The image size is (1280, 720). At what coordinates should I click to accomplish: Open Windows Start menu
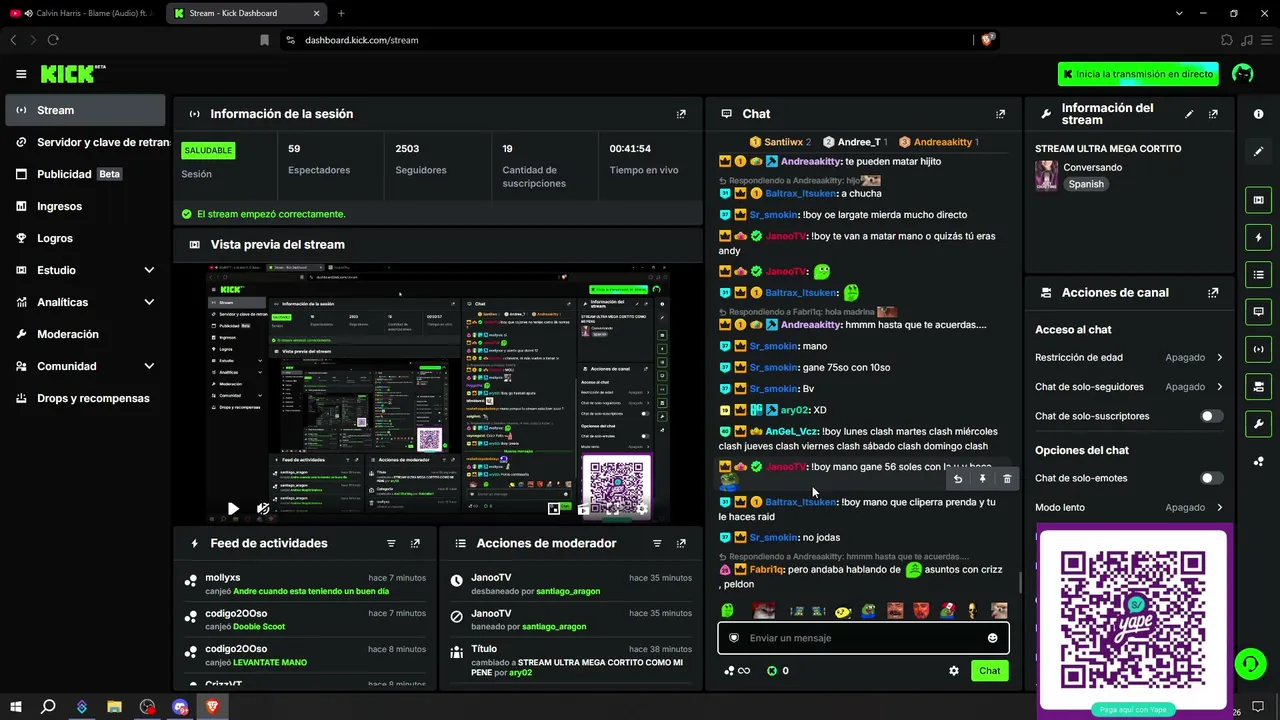15,707
